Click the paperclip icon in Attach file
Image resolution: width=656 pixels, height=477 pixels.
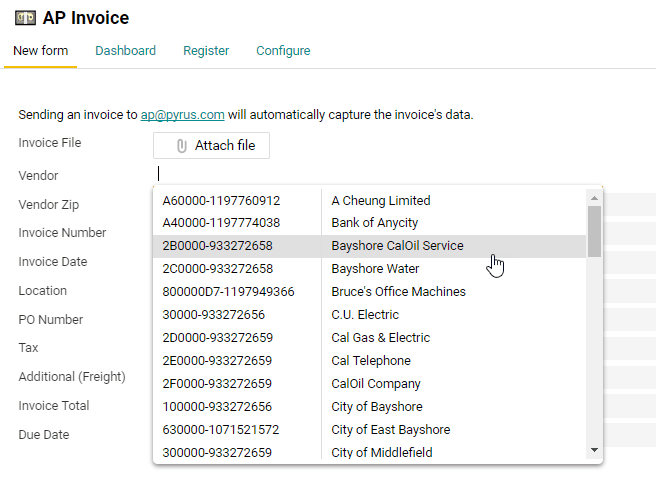click(181, 146)
